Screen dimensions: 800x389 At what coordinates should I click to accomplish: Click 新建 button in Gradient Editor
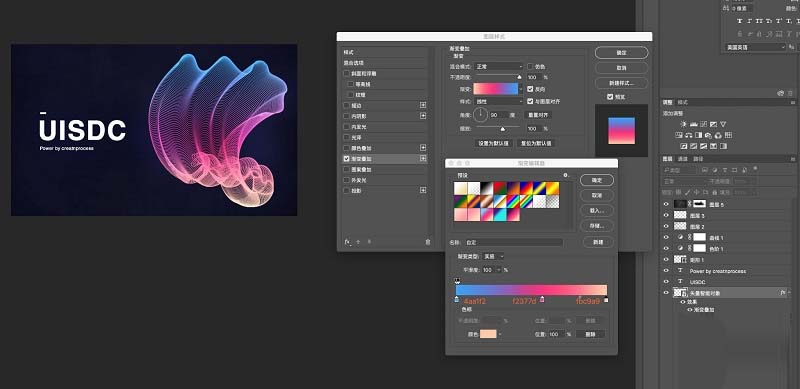tap(597, 242)
